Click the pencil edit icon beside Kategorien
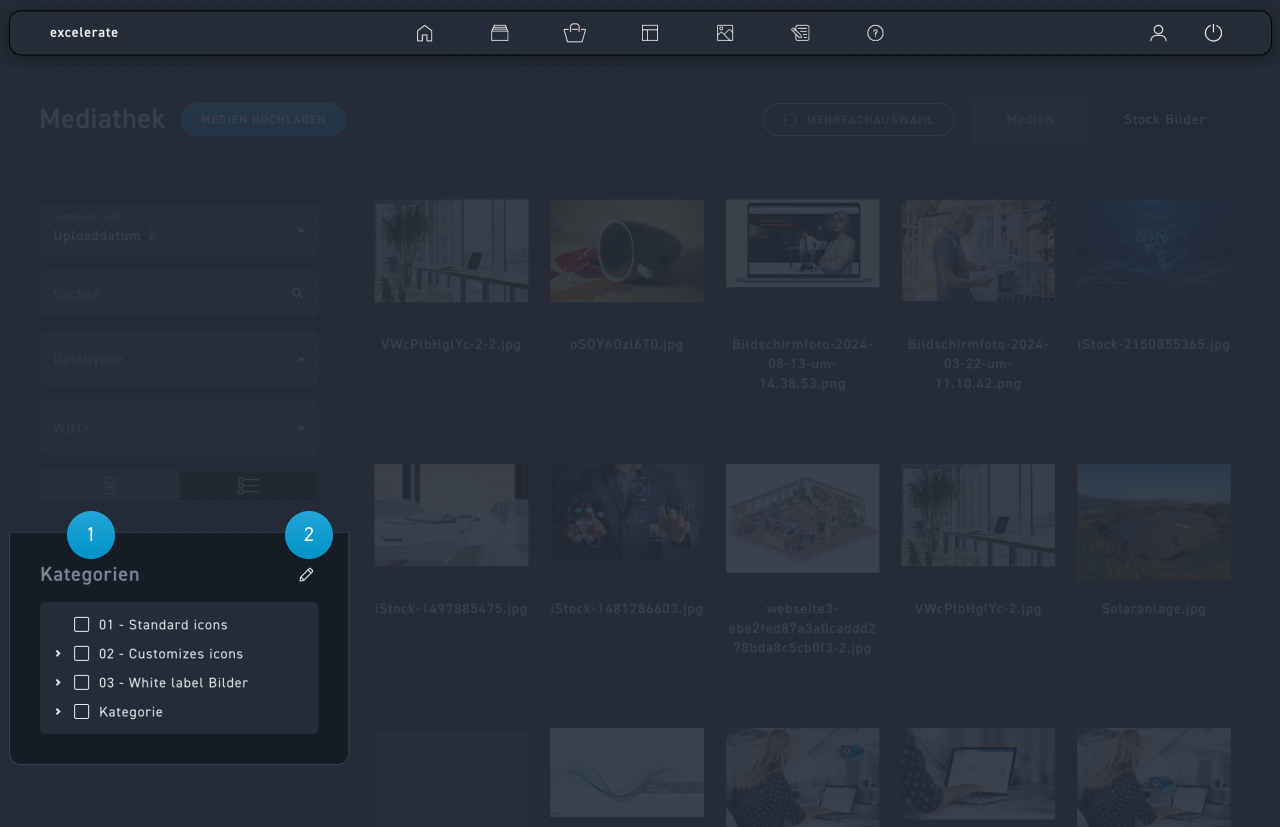Screen dimensions: 1280x827 tap(306, 574)
